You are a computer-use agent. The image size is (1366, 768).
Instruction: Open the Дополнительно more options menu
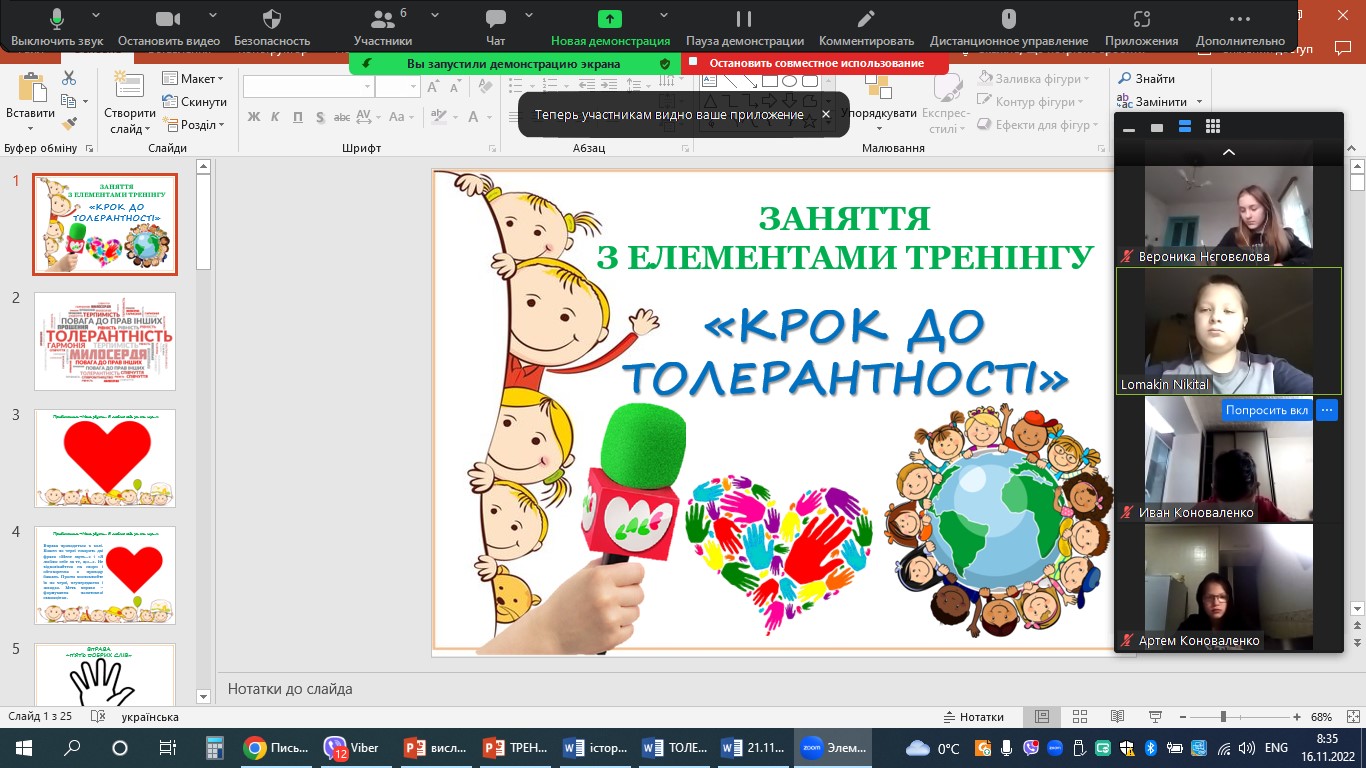click(1239, 27)
